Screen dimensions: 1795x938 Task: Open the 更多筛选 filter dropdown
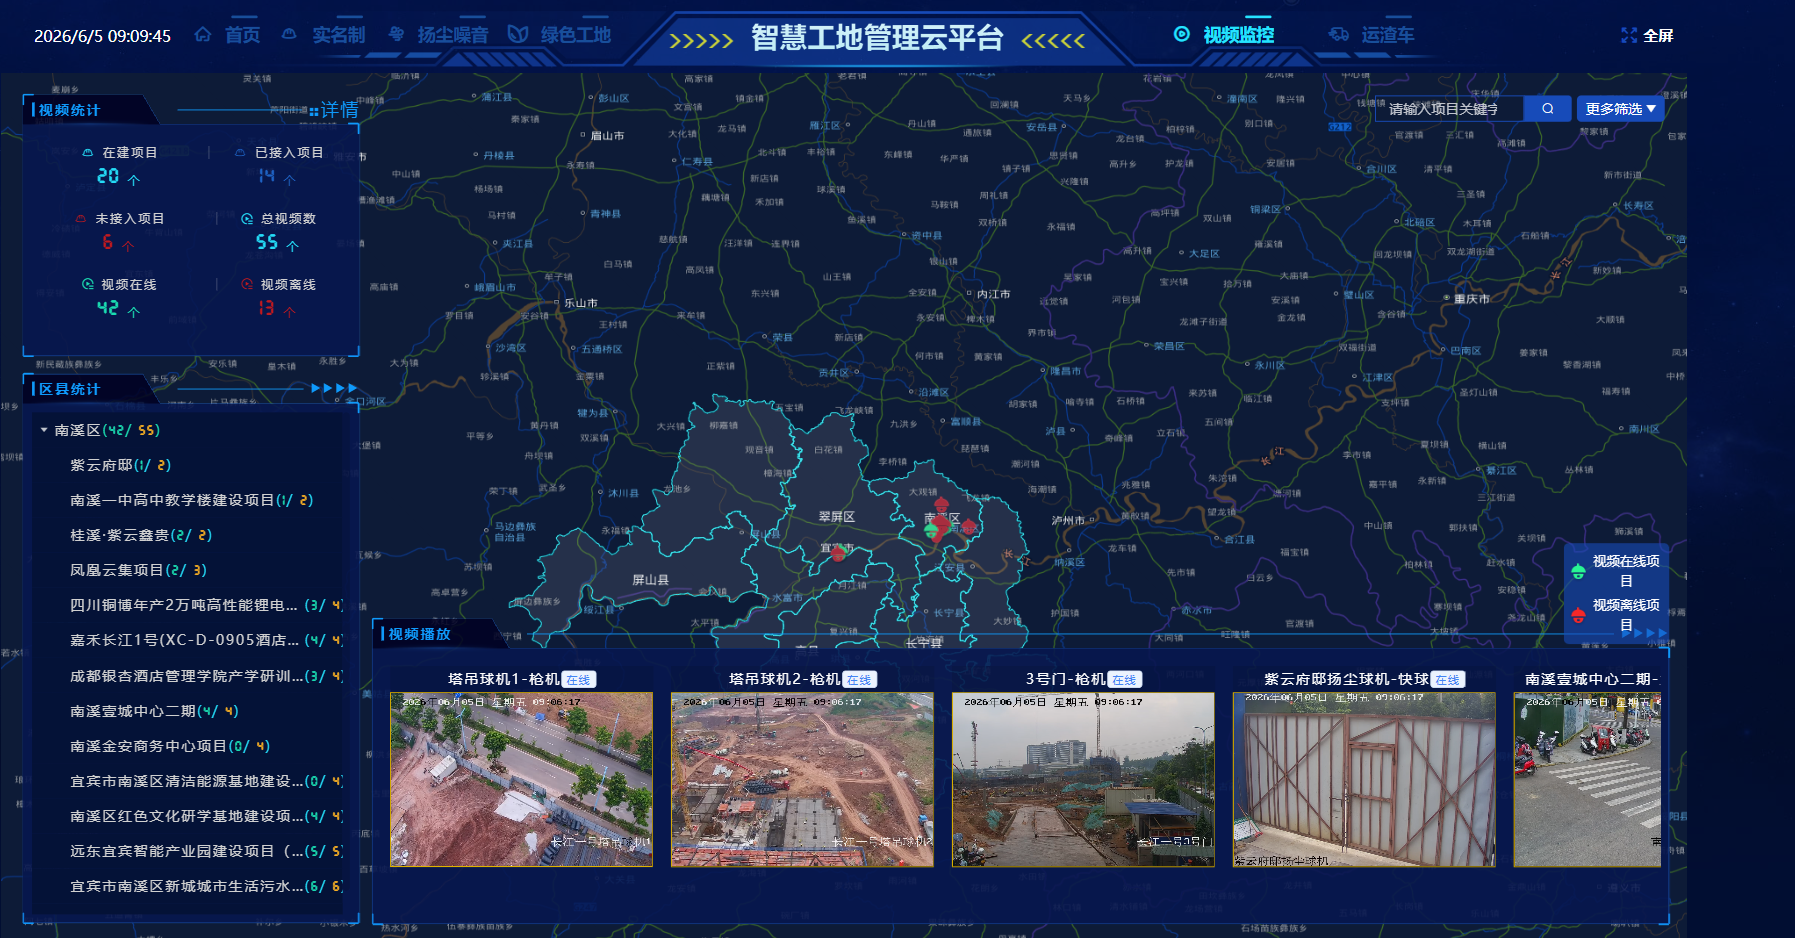click(1620, 109)
